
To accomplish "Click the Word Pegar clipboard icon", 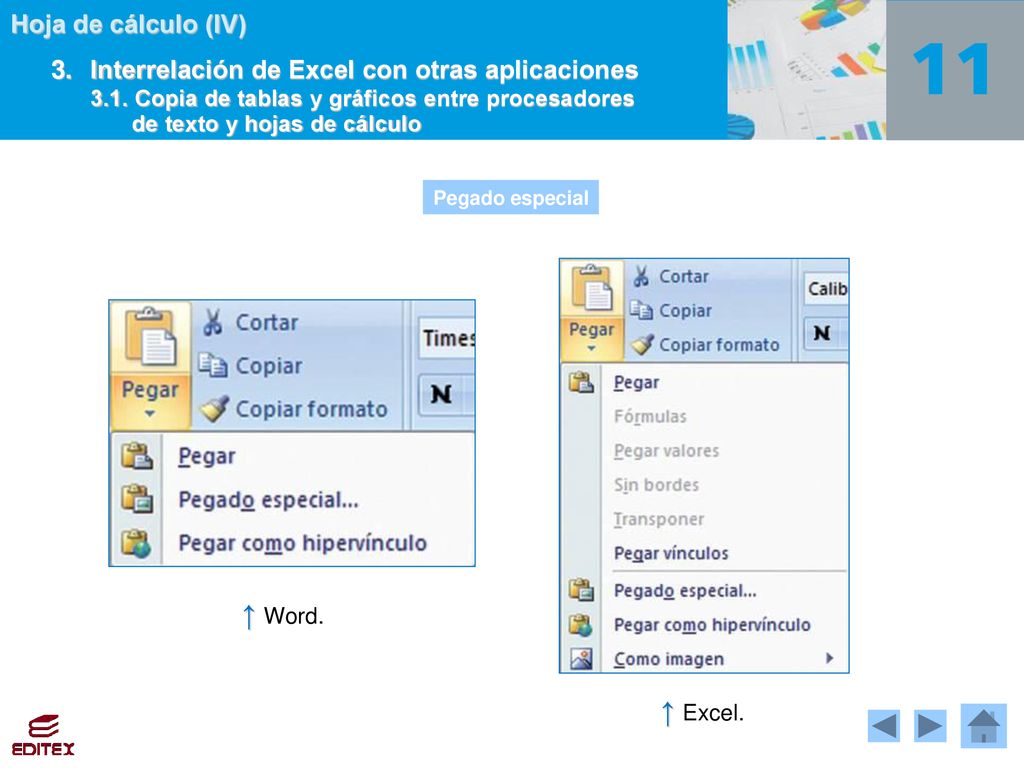I will (x=151, y=336).
